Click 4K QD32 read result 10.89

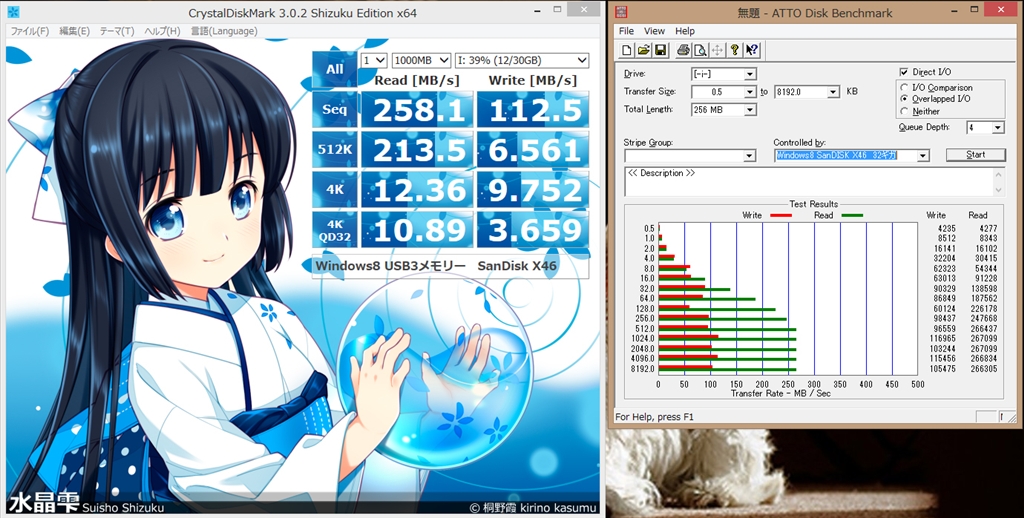point(417,230)
